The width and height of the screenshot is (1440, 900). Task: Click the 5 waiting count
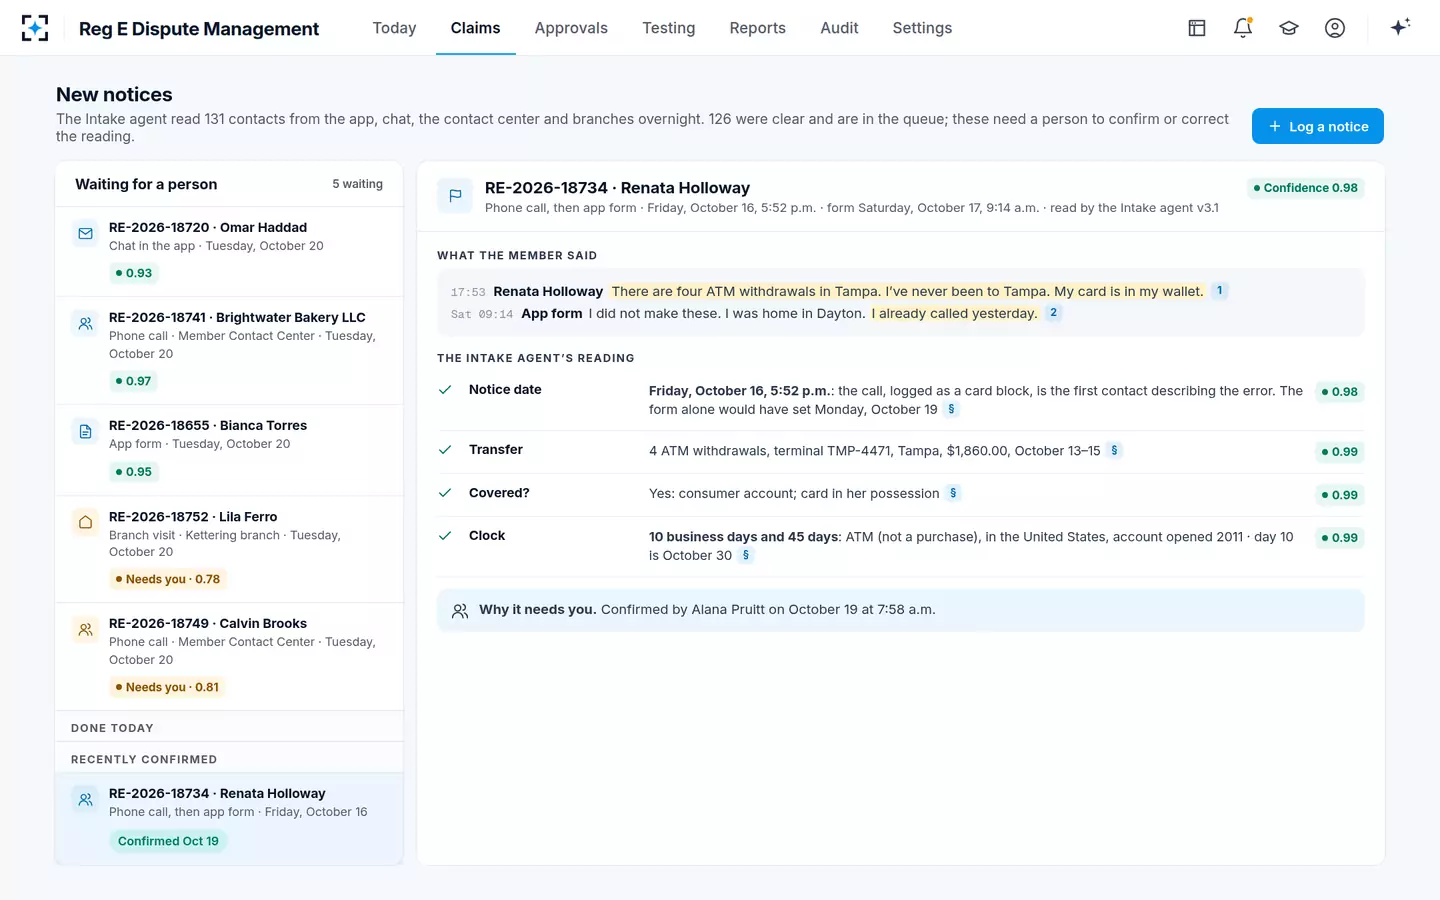tap(357, 184)
